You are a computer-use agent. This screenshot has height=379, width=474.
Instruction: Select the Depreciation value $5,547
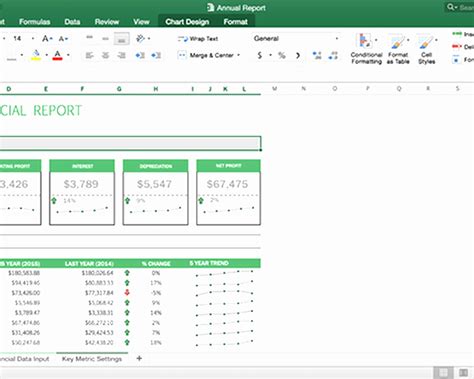(154, 184)
